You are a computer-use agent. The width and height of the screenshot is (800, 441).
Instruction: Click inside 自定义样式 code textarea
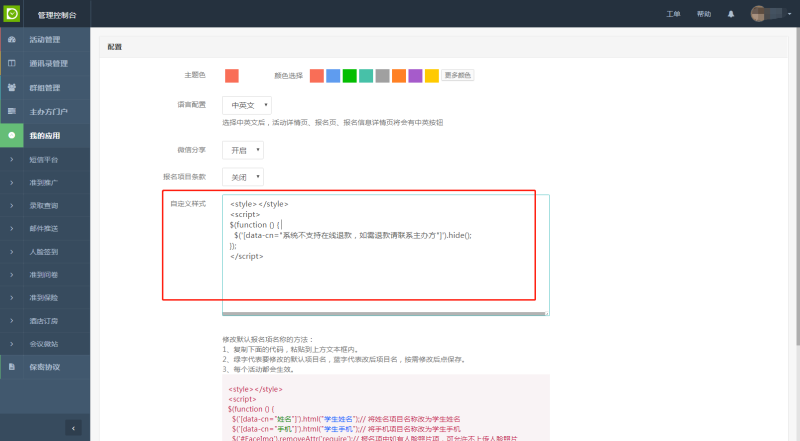pyautogui.click(x=386, y=254)
